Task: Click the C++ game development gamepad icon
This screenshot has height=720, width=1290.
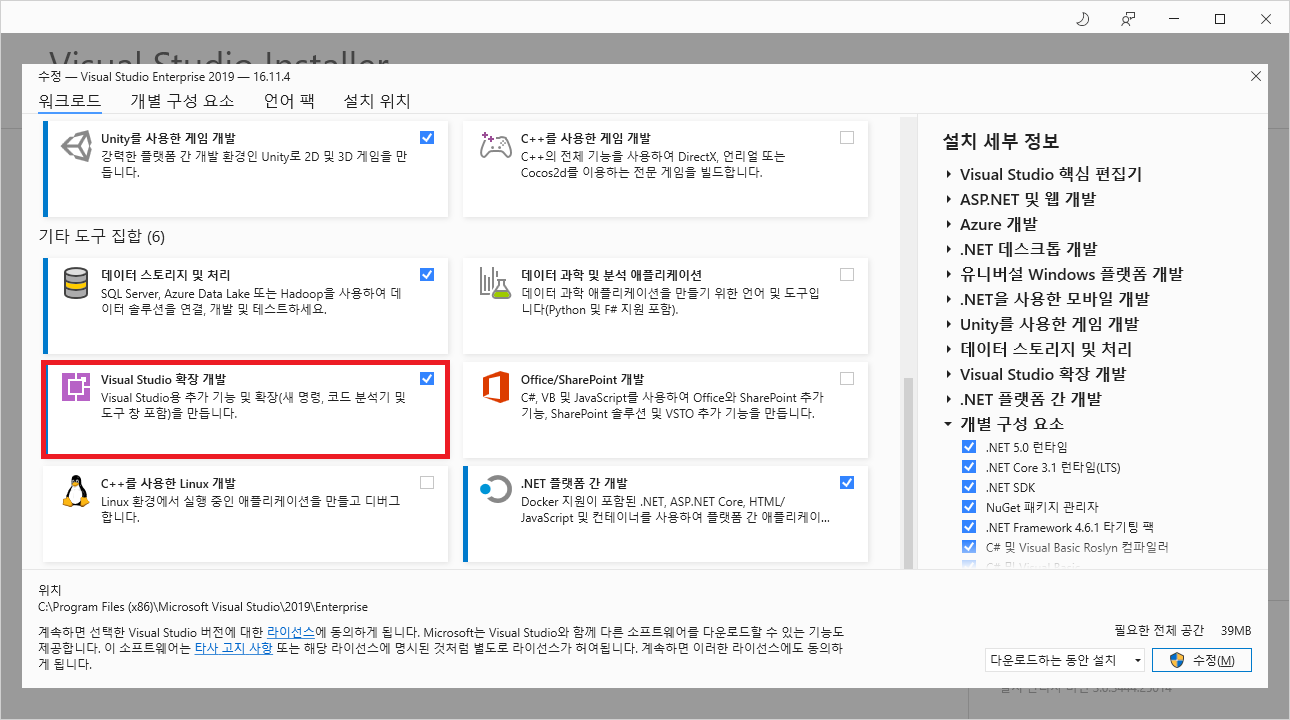Action: point(495,146)
